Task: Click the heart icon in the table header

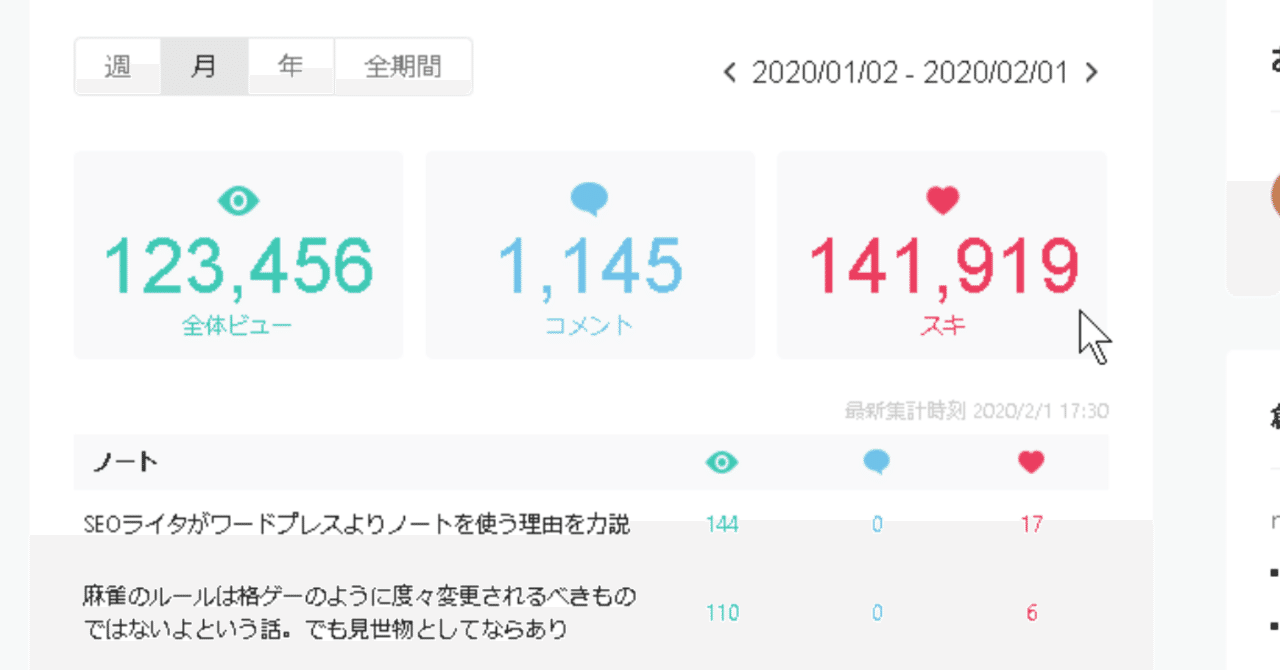Action: coord(1031,462)
